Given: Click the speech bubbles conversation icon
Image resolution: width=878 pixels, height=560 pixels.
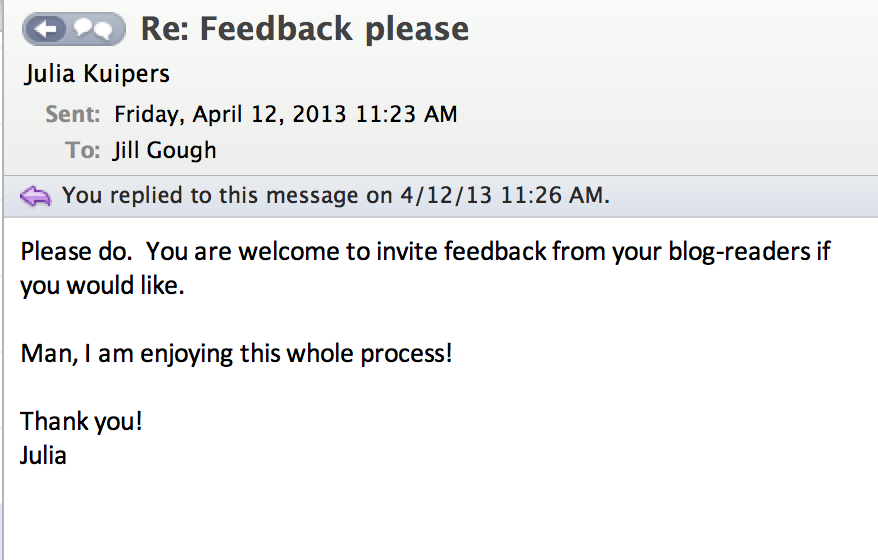Looking at the screenshot, I should tap(98, 30).
